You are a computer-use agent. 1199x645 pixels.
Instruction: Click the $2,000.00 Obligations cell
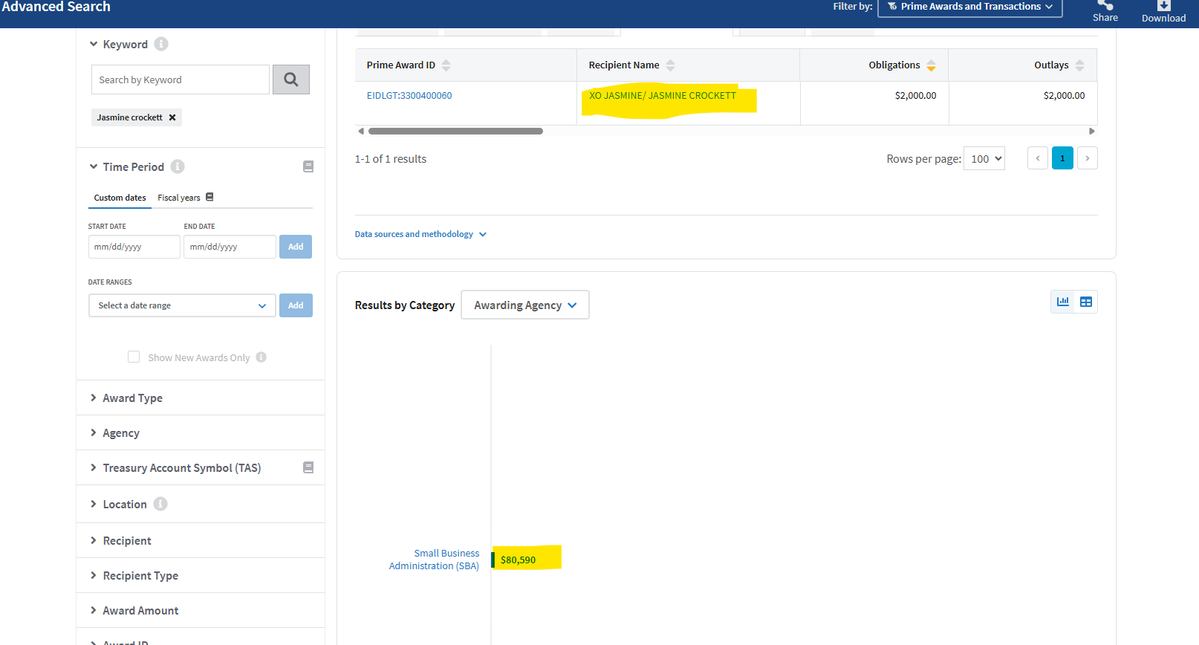coord(915,96)
